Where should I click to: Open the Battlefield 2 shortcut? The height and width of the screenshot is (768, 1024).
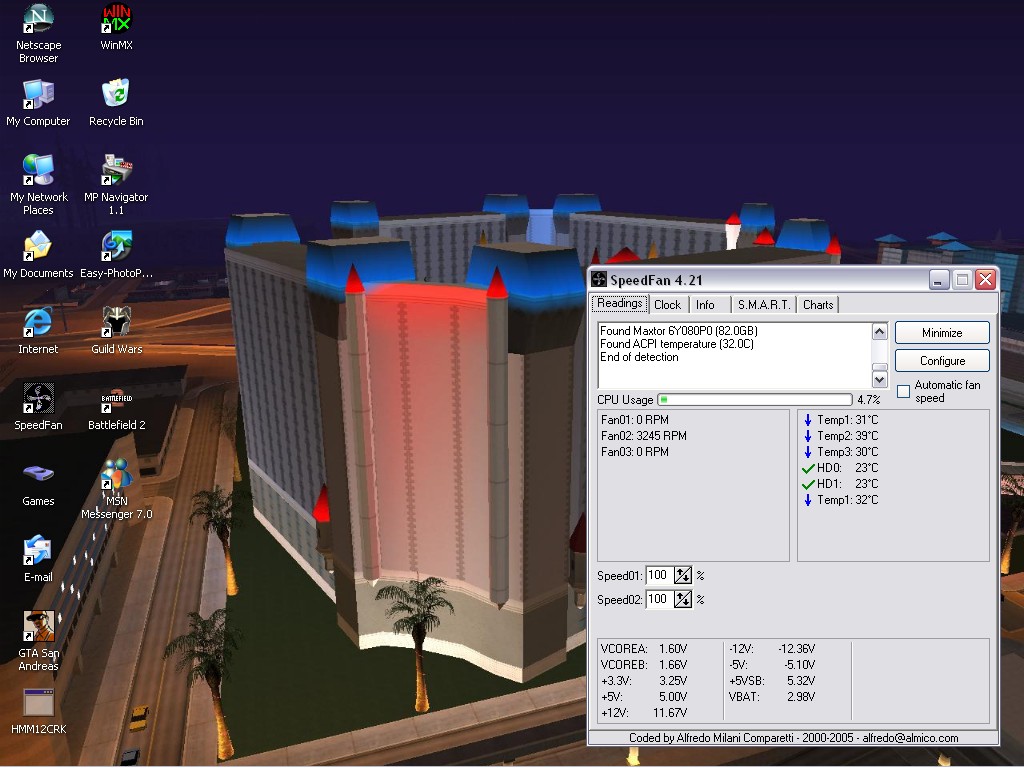(116, 399)
